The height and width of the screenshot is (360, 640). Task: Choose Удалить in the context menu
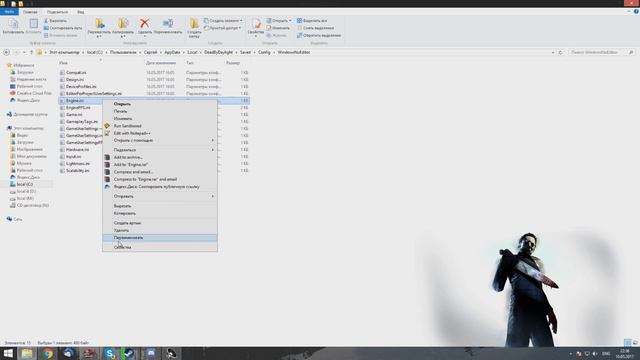click(160, 230)
